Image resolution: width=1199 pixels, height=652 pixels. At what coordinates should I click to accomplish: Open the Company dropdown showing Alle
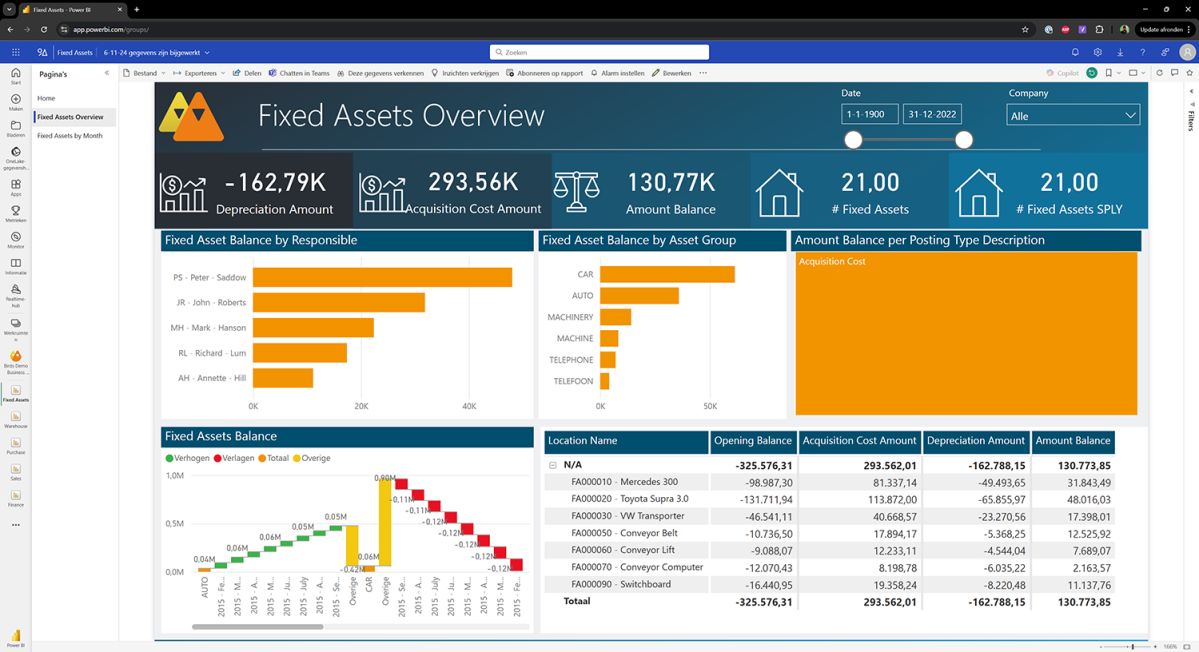point(1073,116)
